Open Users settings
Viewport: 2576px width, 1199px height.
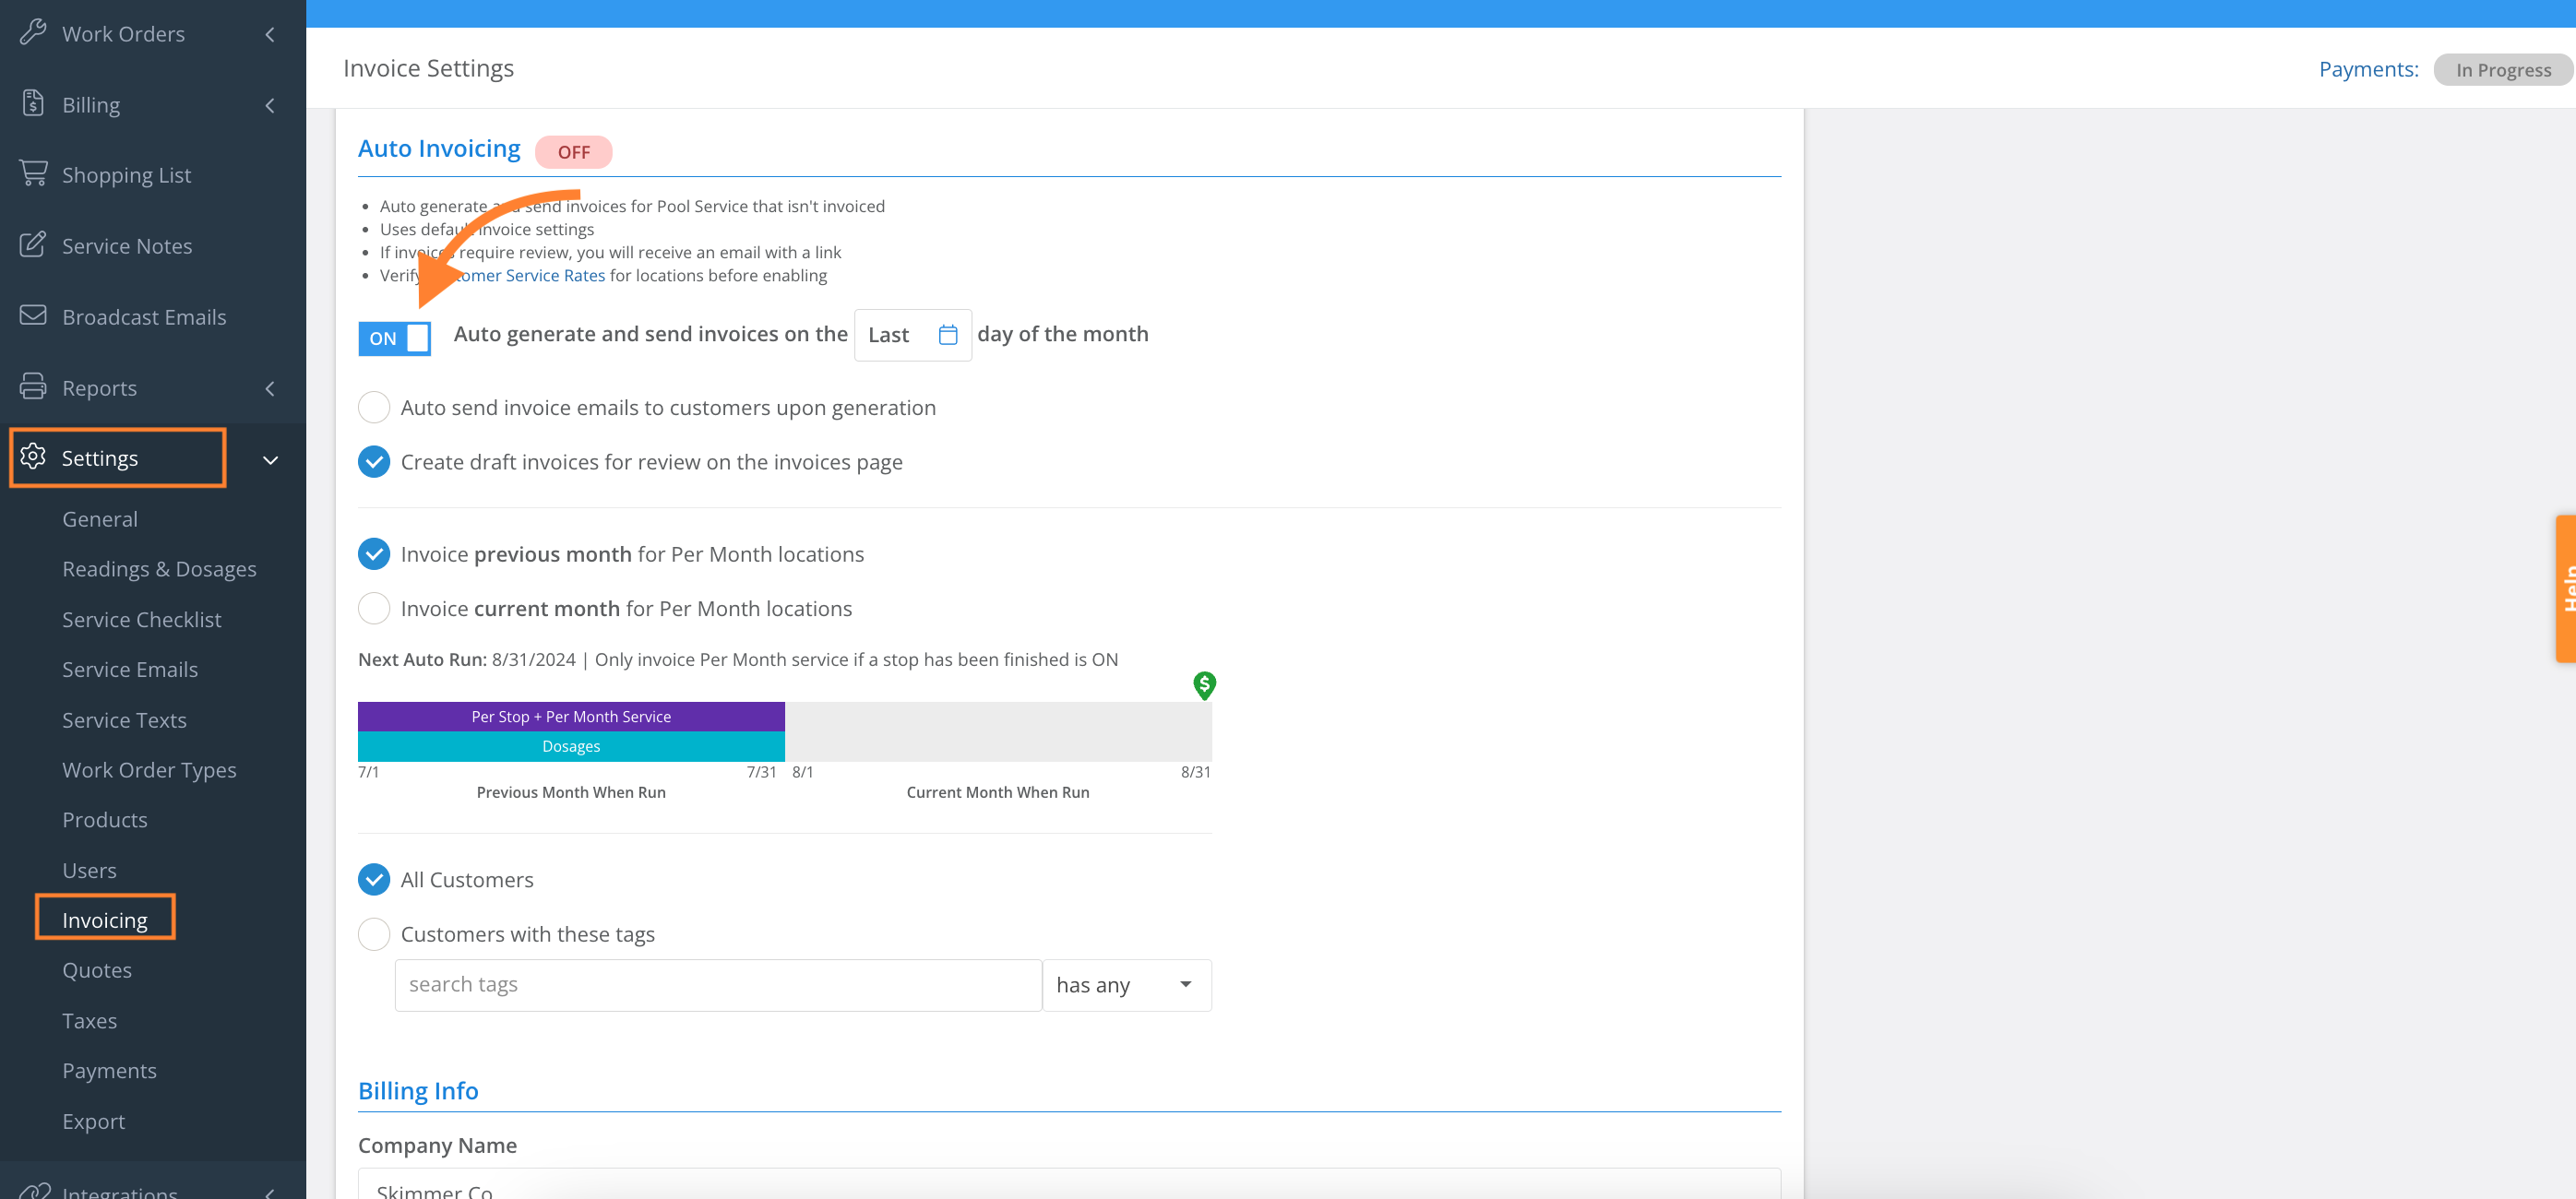[x=89, y=870]
